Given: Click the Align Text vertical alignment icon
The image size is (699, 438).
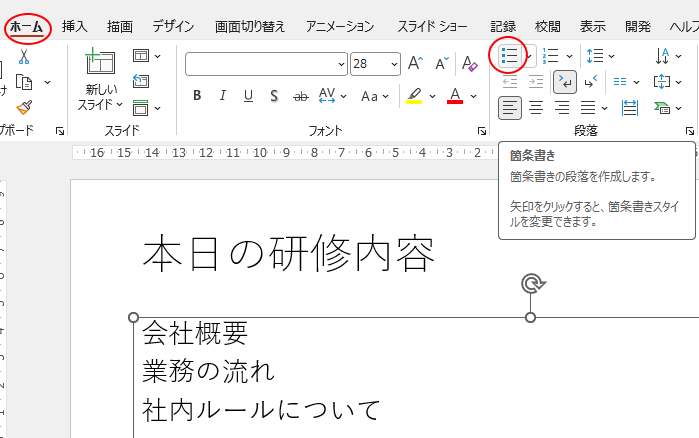Looking at the screenshot, I should (662, 82).
